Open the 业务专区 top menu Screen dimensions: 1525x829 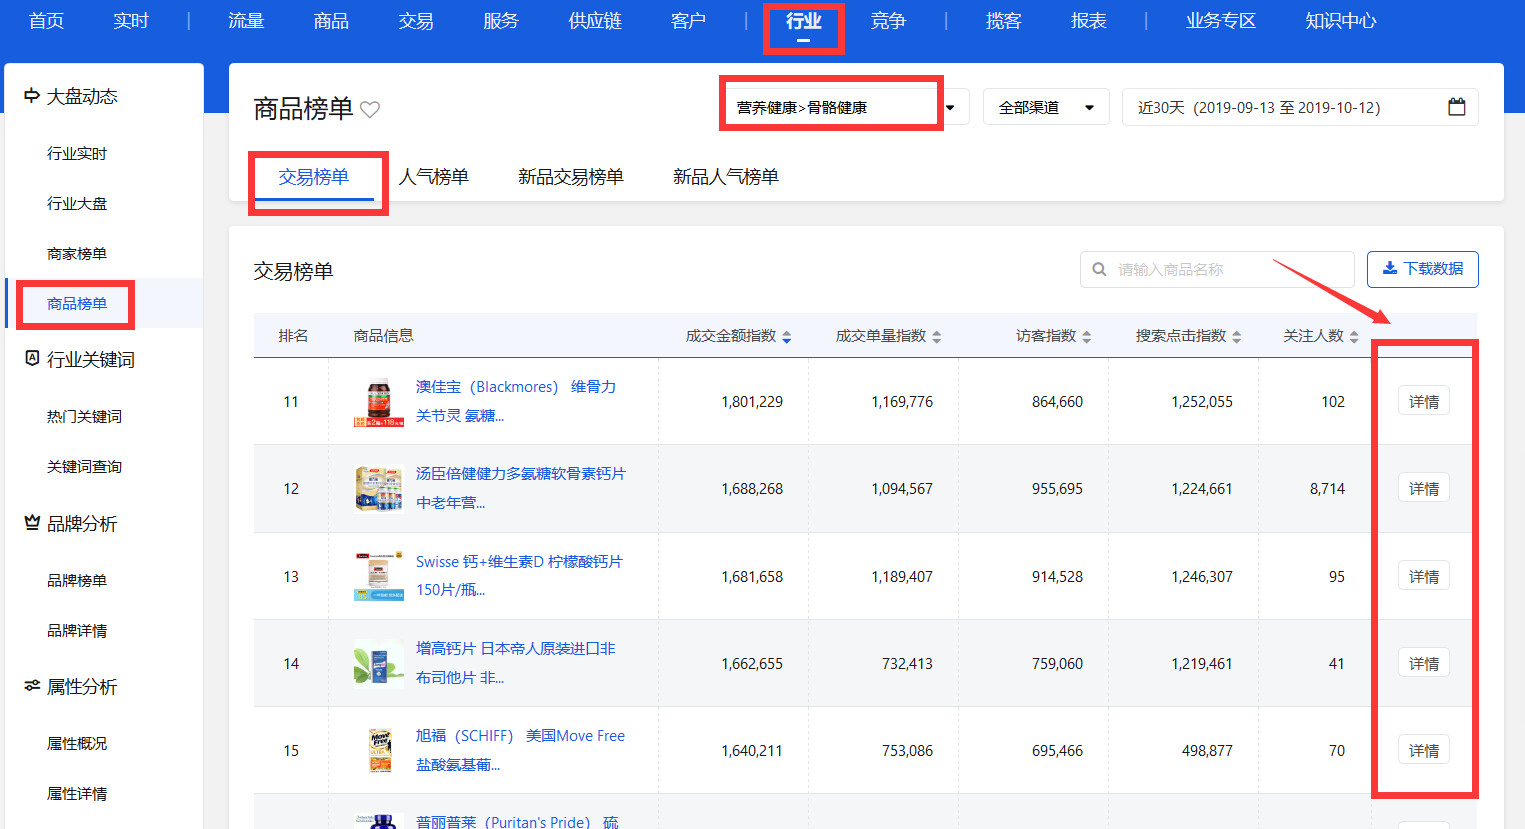[1221, 21]
